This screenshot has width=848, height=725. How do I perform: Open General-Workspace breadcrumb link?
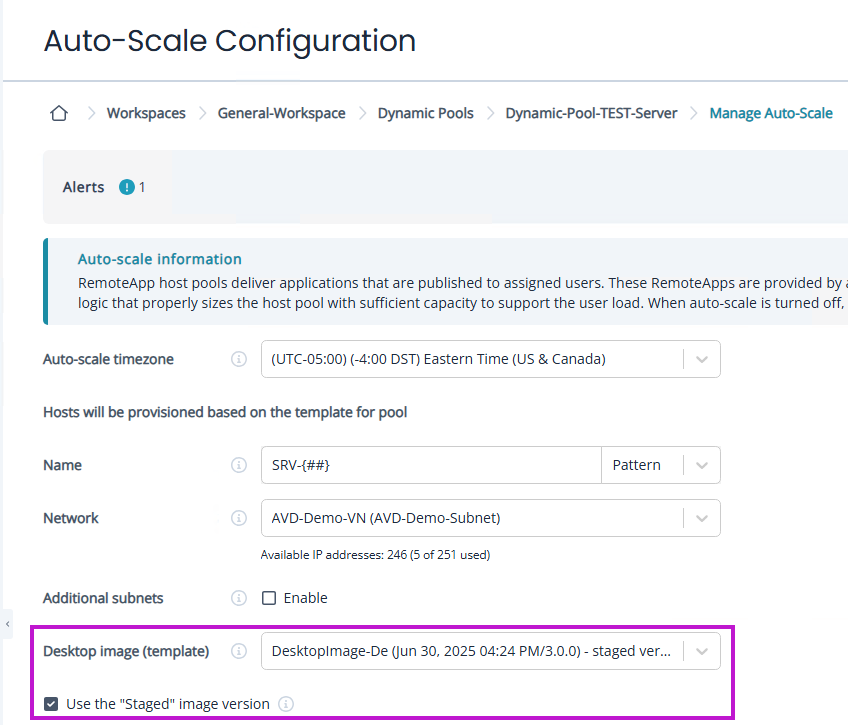[x=281, y=113]
